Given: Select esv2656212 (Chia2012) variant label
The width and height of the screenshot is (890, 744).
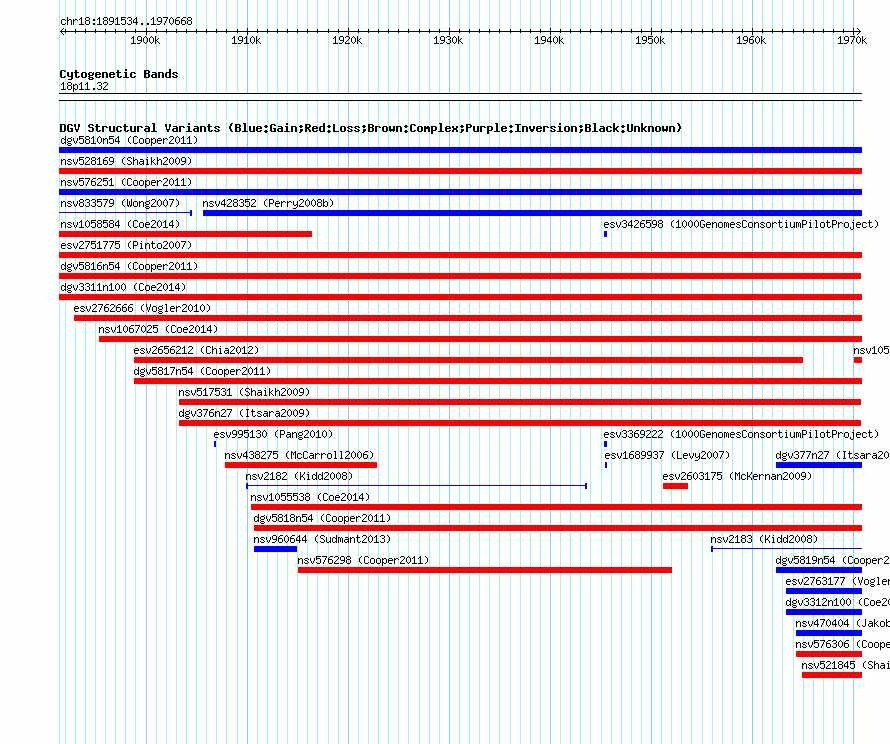Looking at the screenshot, I should tap(196, 350).
